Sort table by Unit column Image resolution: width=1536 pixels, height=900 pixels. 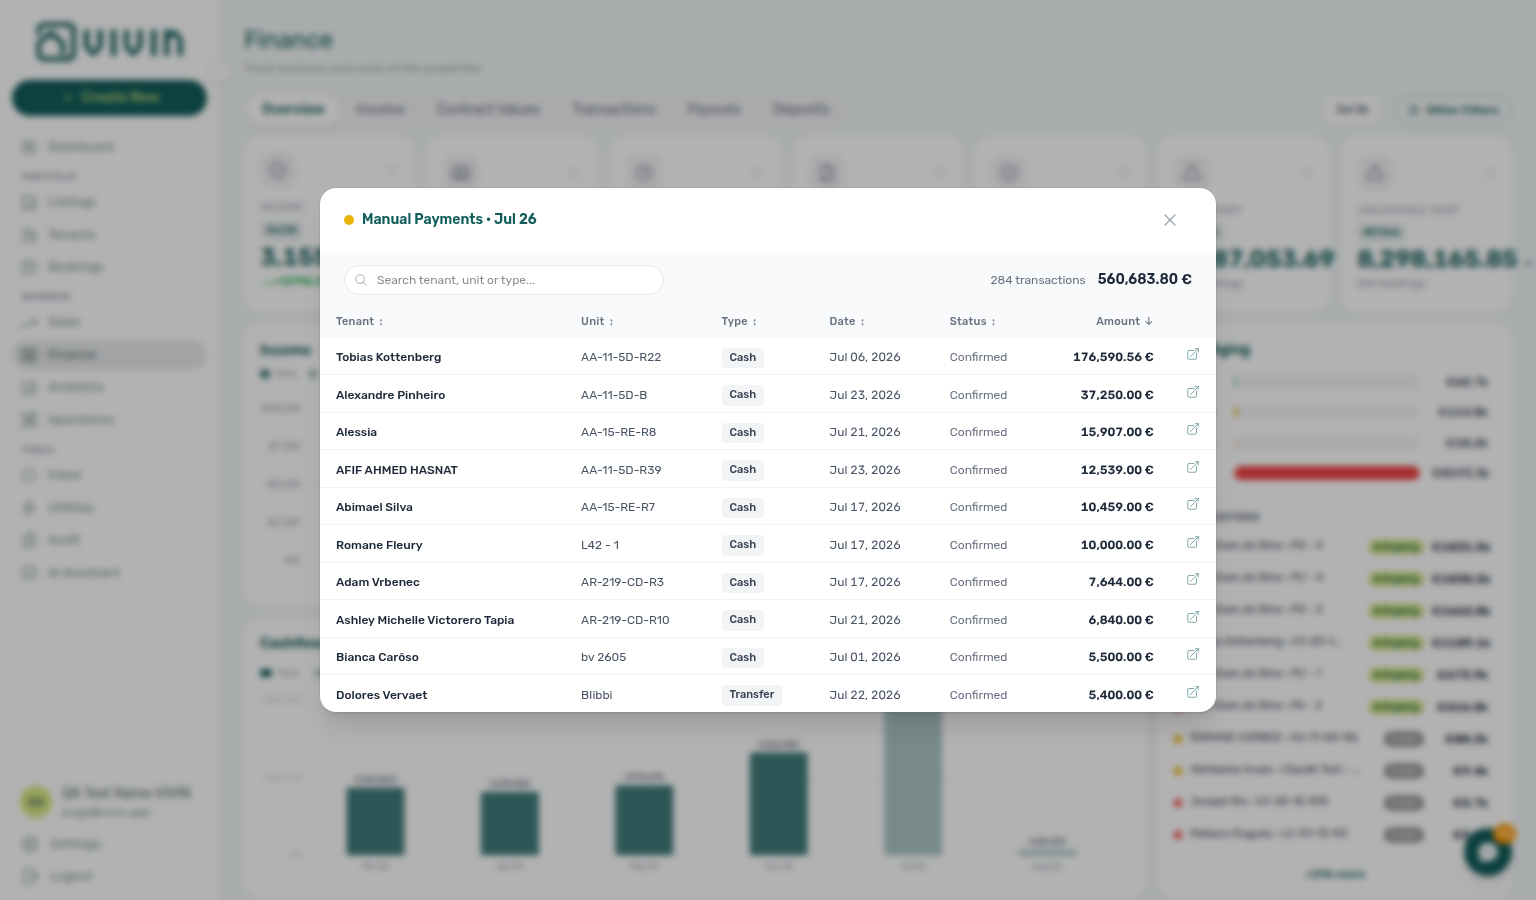pos(597,321)
